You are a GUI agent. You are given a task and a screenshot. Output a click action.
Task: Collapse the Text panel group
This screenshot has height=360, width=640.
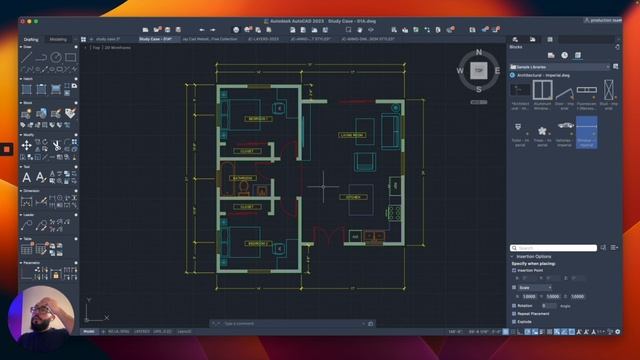(21, 167)
